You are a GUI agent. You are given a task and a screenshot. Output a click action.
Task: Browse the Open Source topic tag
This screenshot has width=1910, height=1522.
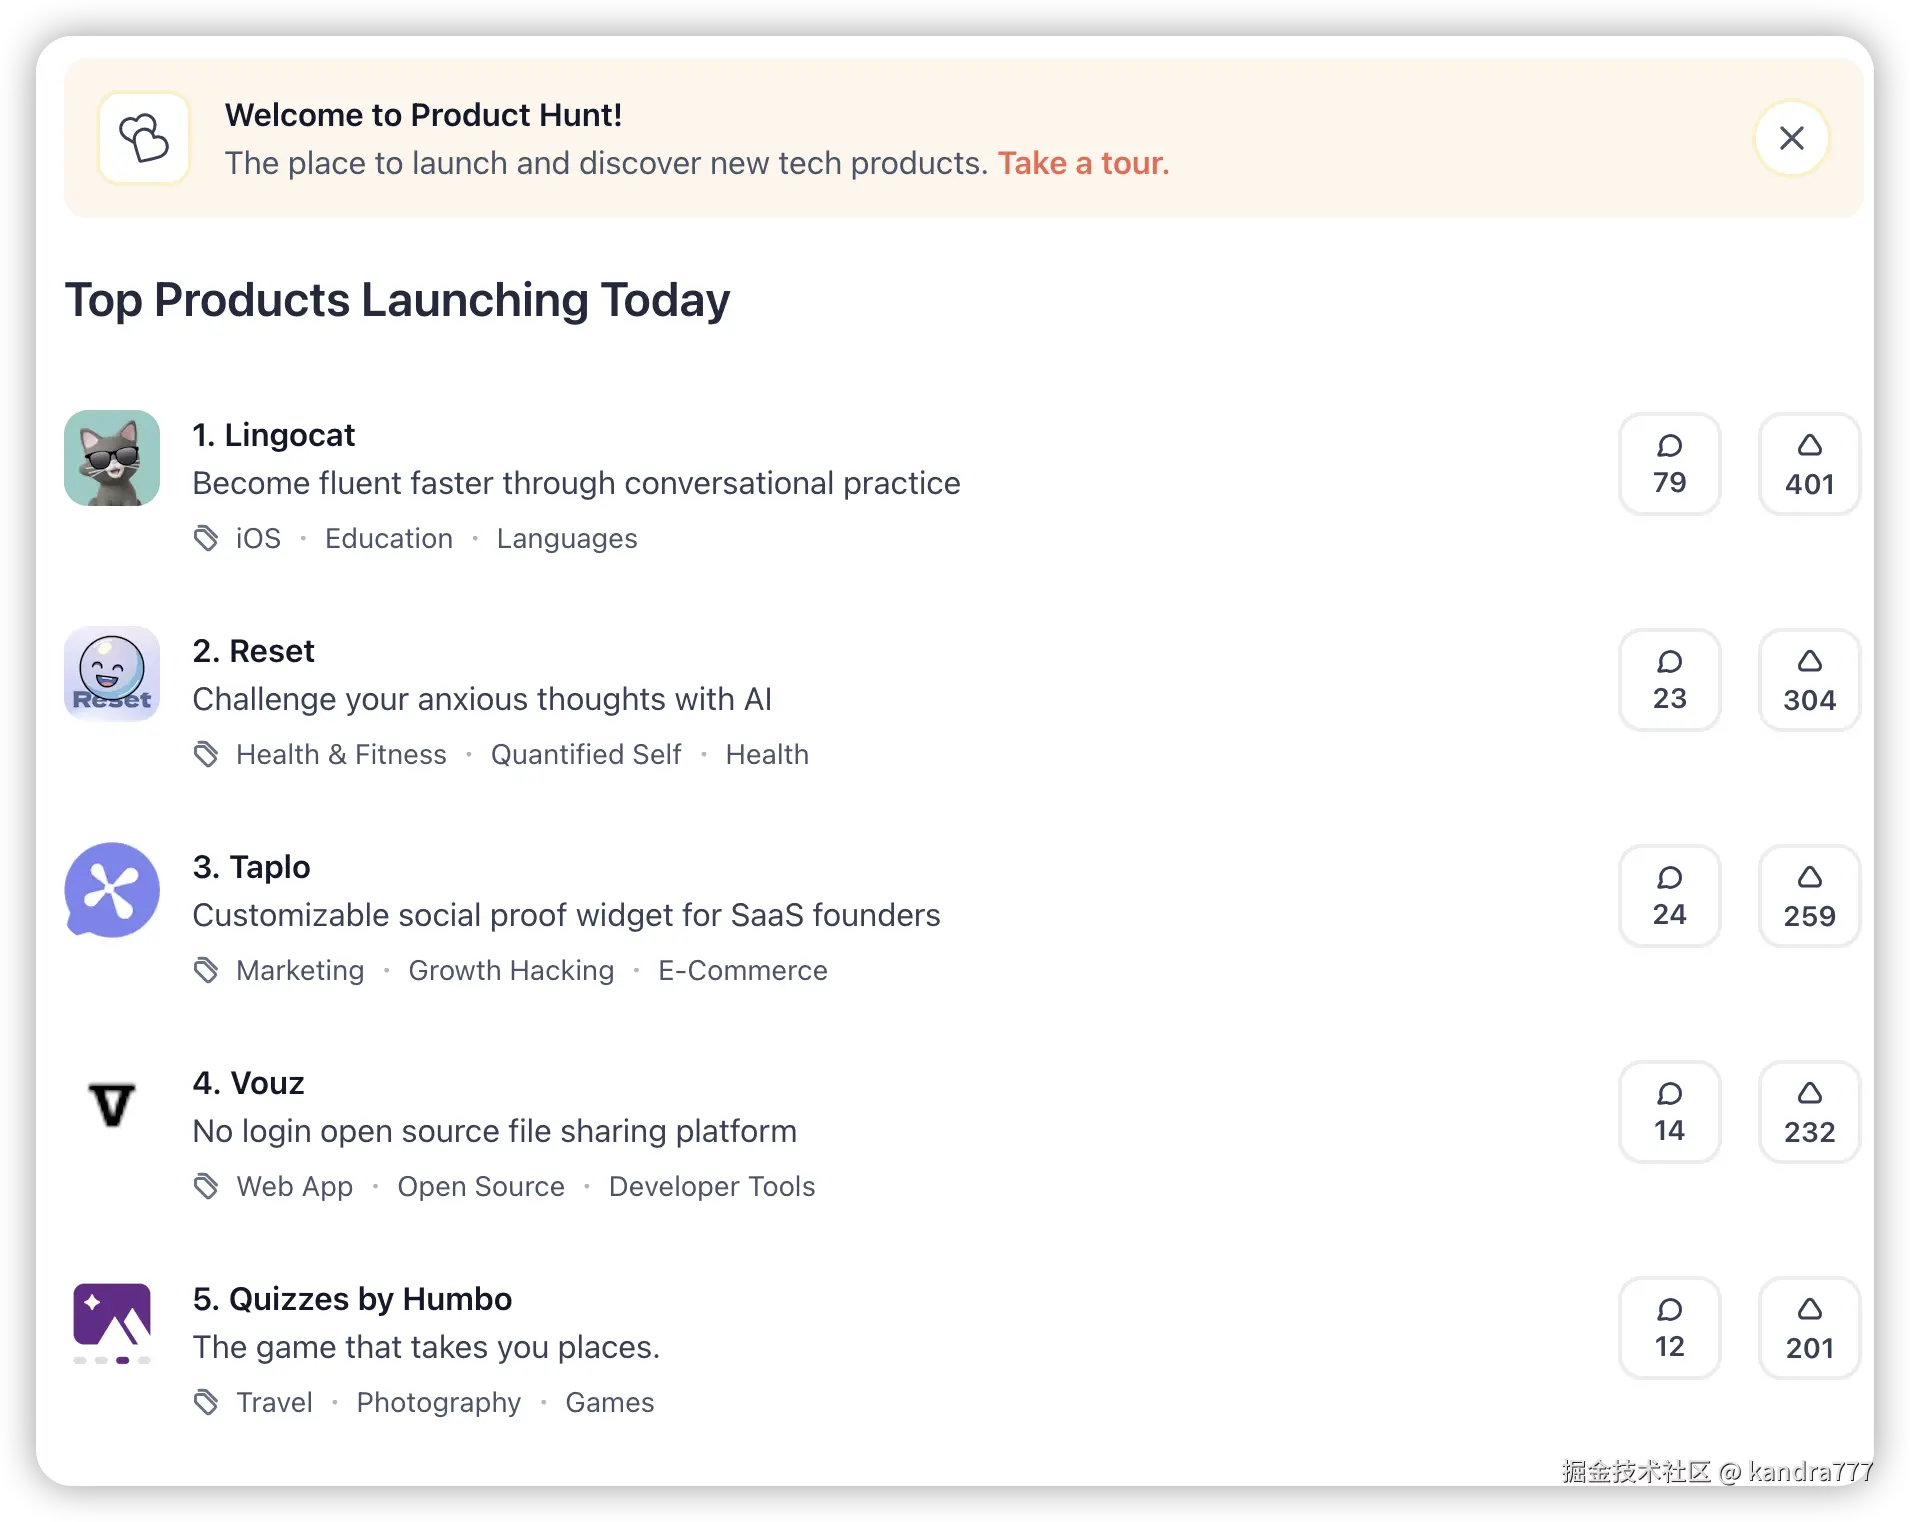click(481, 1186)
